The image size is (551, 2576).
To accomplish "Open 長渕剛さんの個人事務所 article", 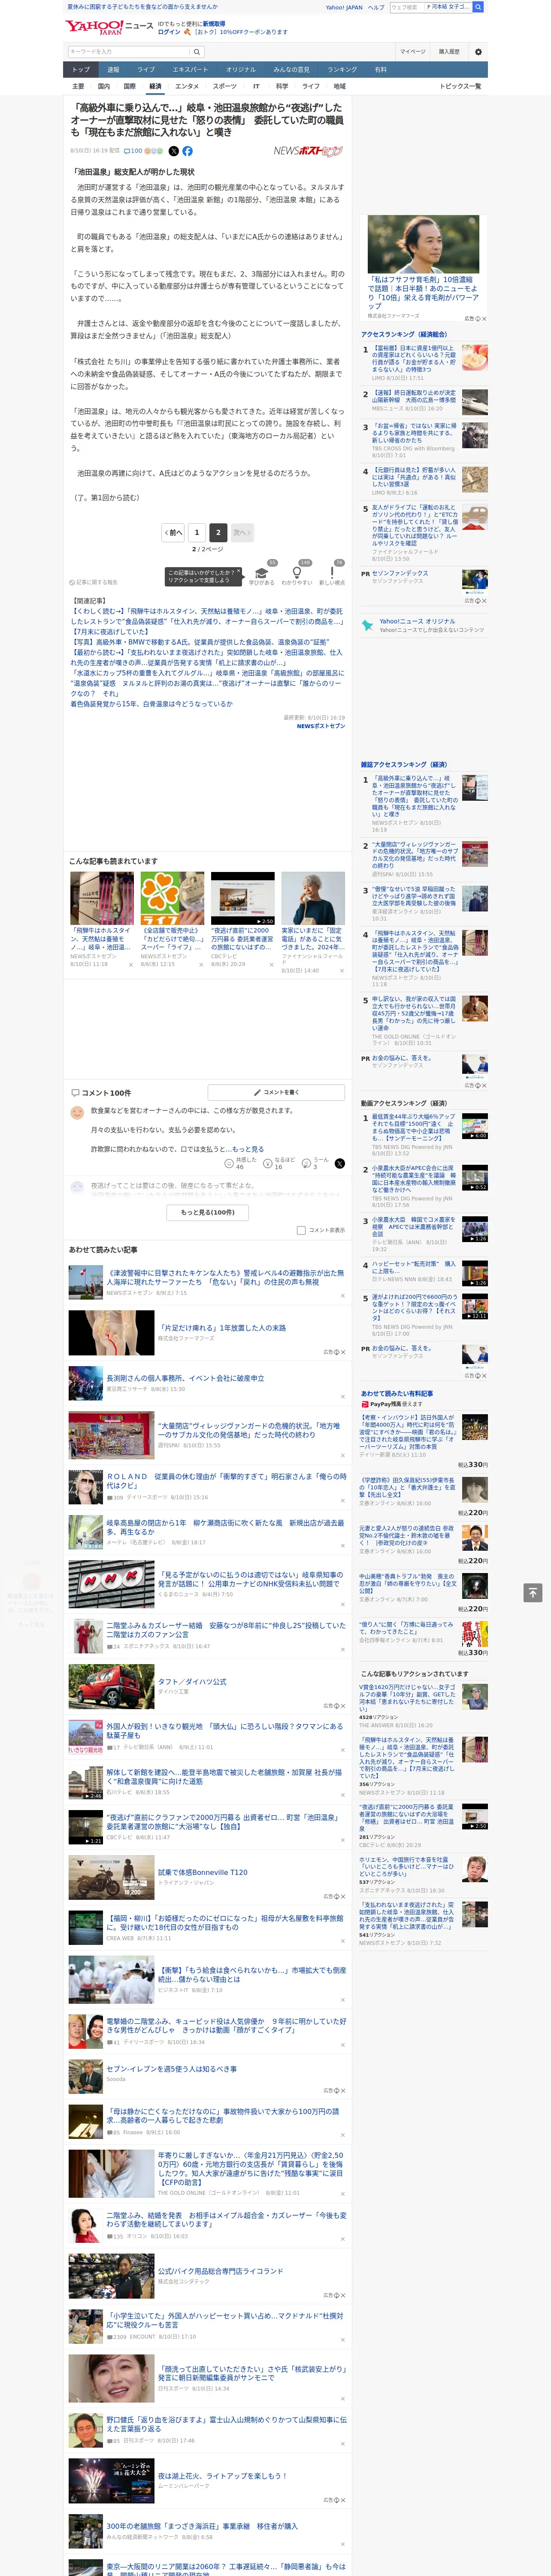I will click(185, 1378).
